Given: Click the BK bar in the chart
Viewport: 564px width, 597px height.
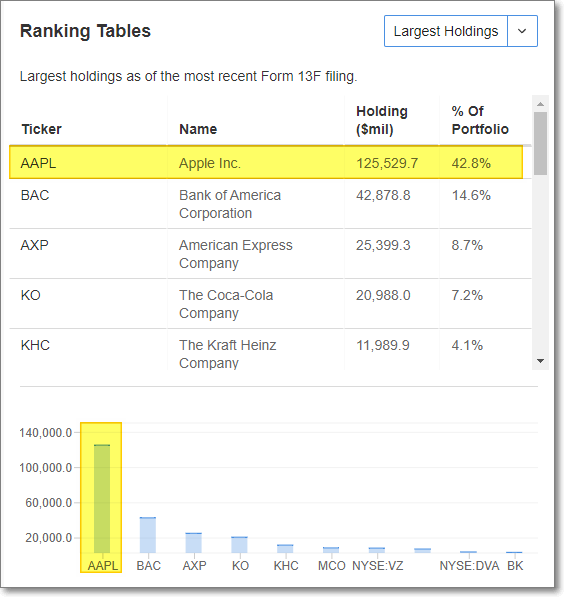Looking at the screenshot, I should [x=514, y=552].
